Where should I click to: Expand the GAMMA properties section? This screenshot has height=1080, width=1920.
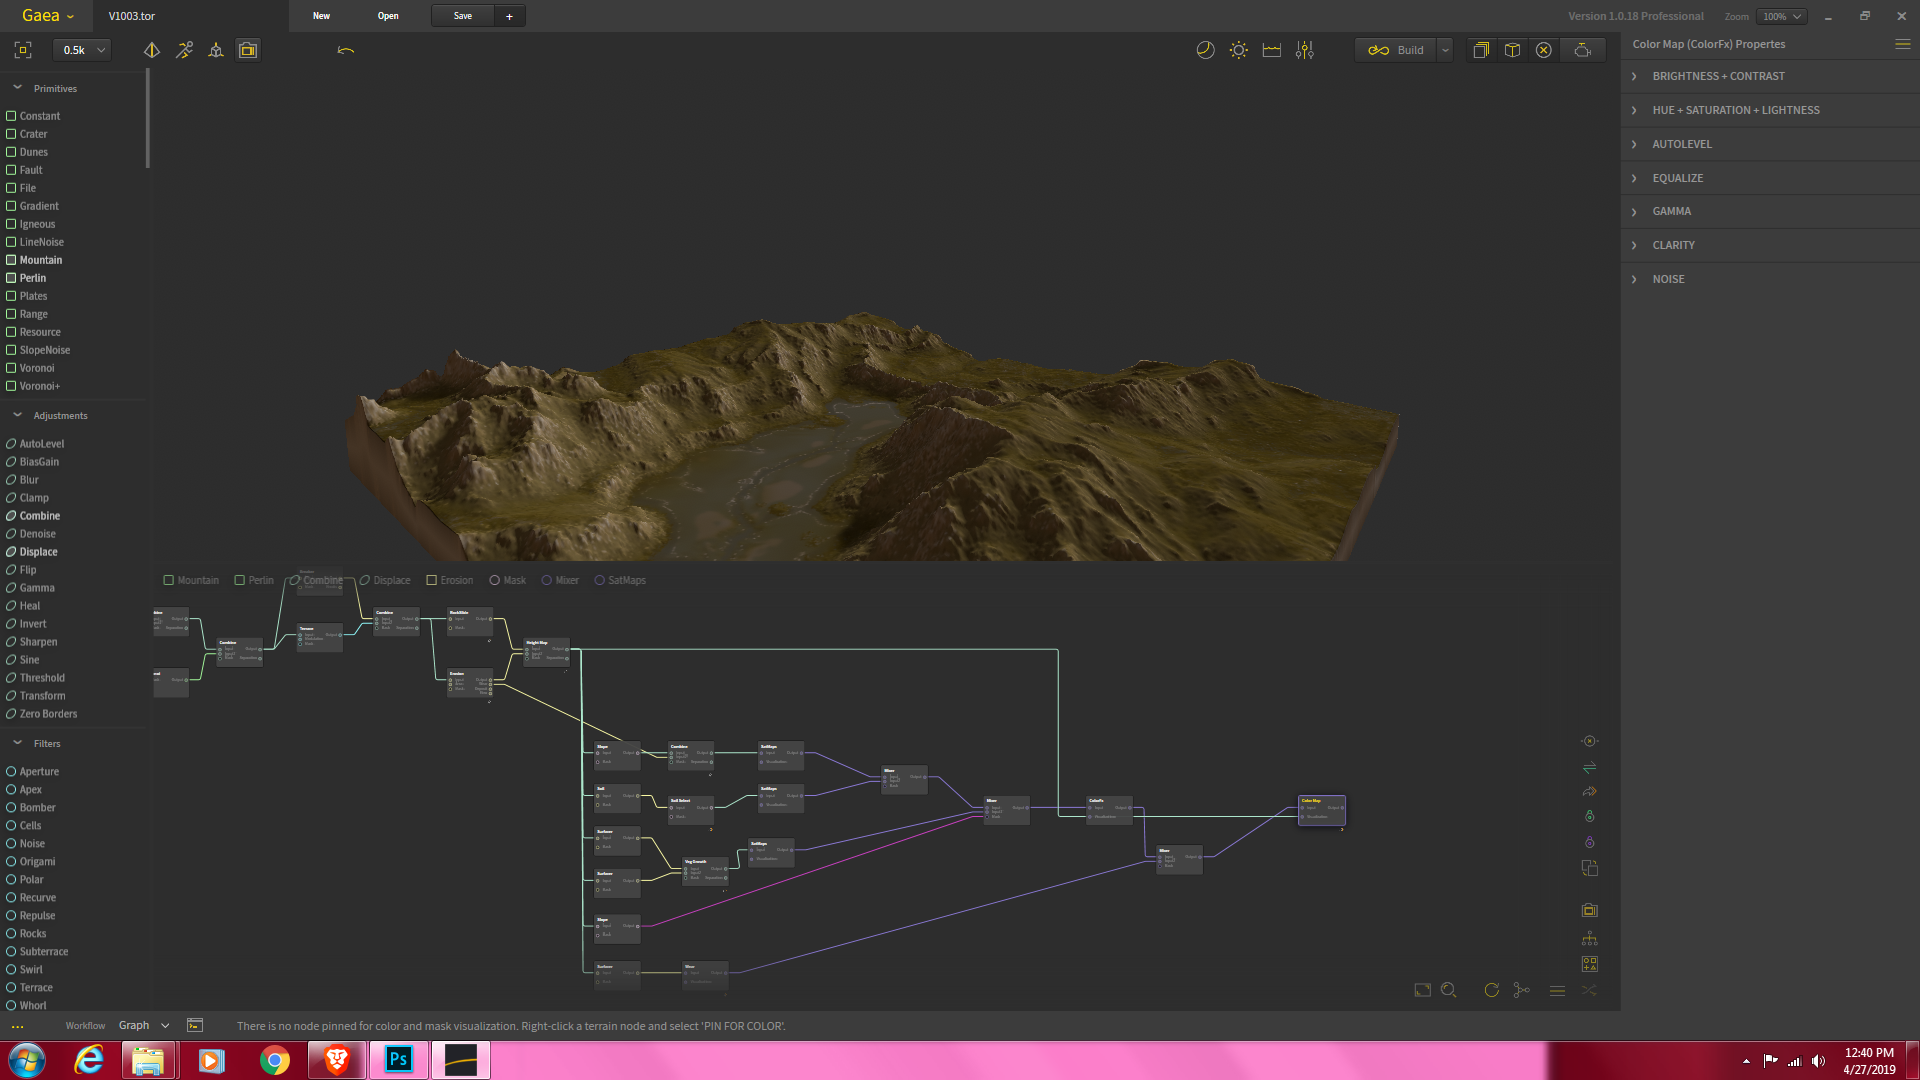click(x=1671, y=211)
